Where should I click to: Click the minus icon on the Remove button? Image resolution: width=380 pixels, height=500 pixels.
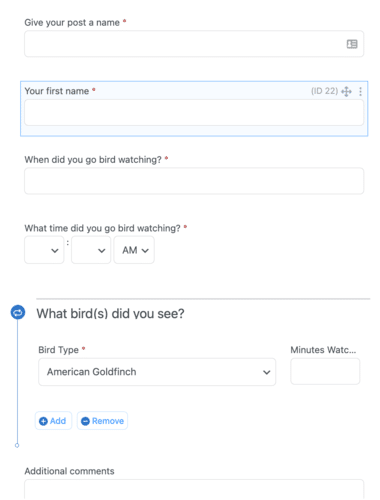coord(85,421)
